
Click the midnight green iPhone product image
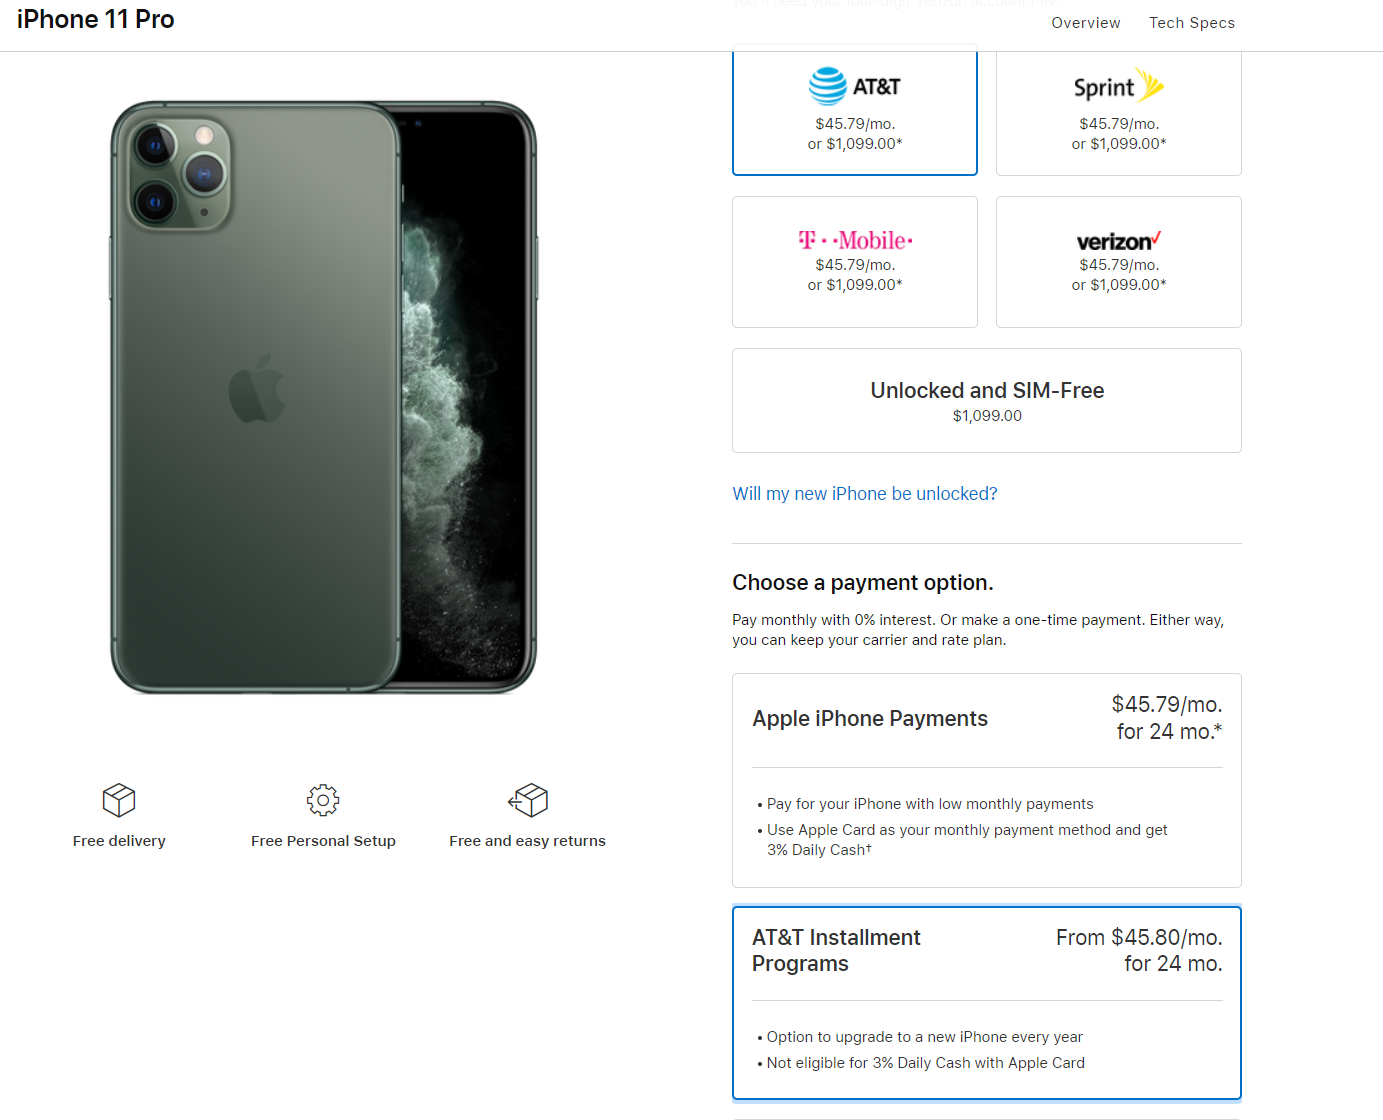[x=323, y=397]
